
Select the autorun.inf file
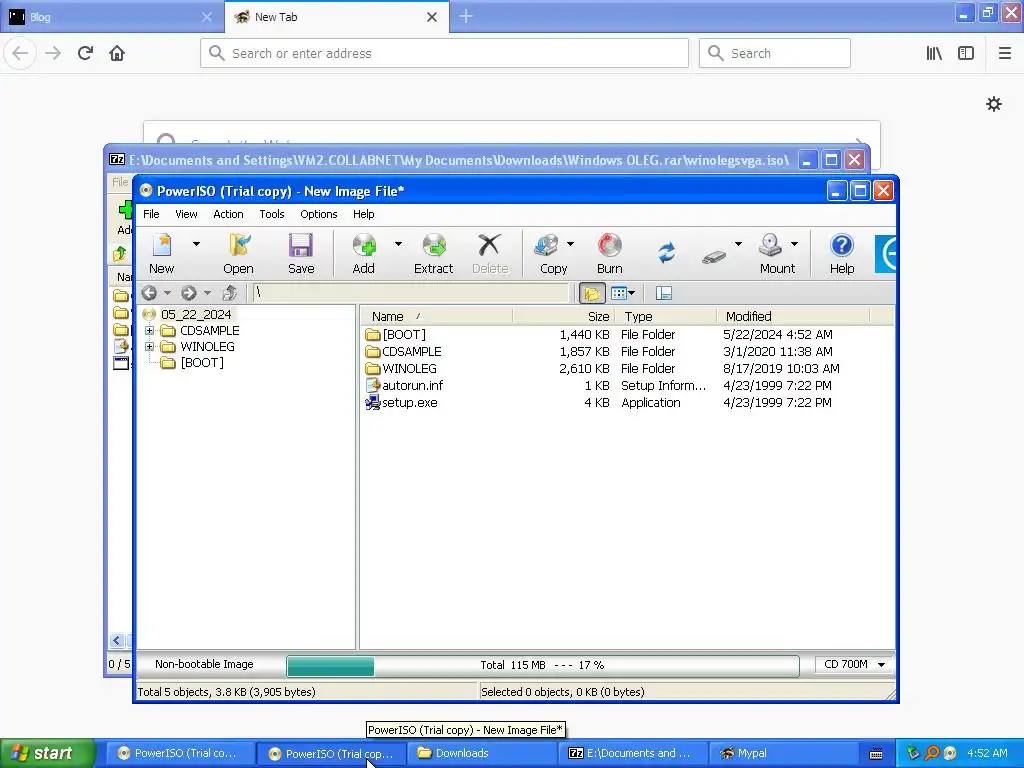click(412, 385)
